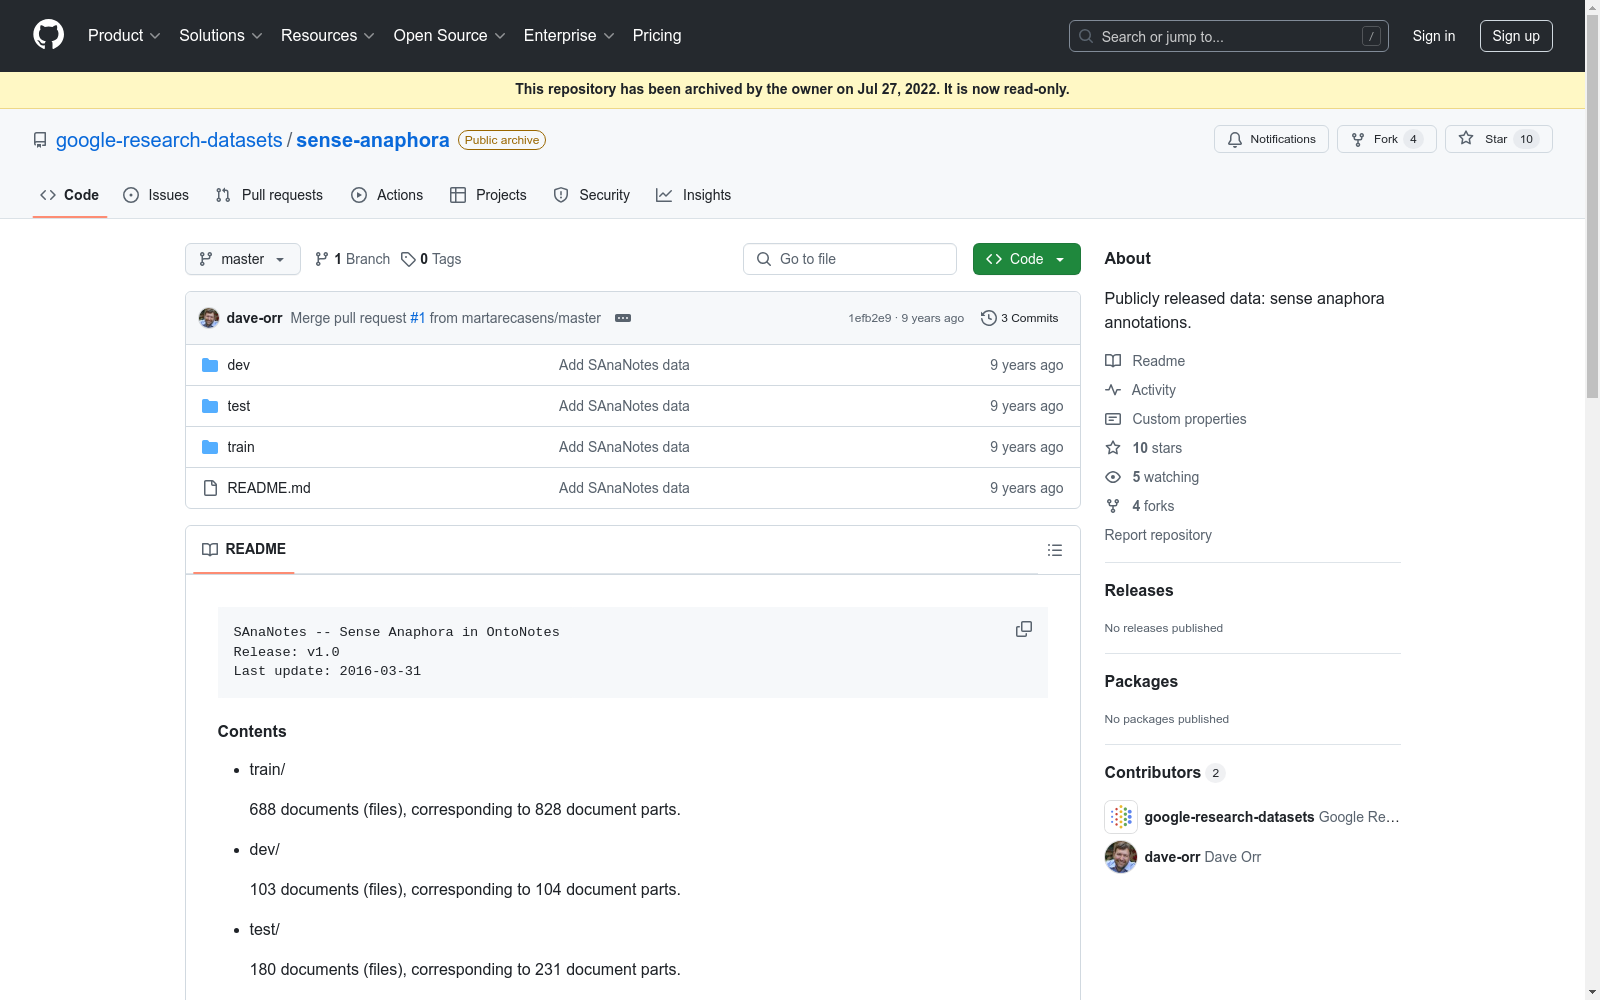1600x1000 pixels.
Task: Click the Custom properties icon
Action: click(x=1113, y=419)
